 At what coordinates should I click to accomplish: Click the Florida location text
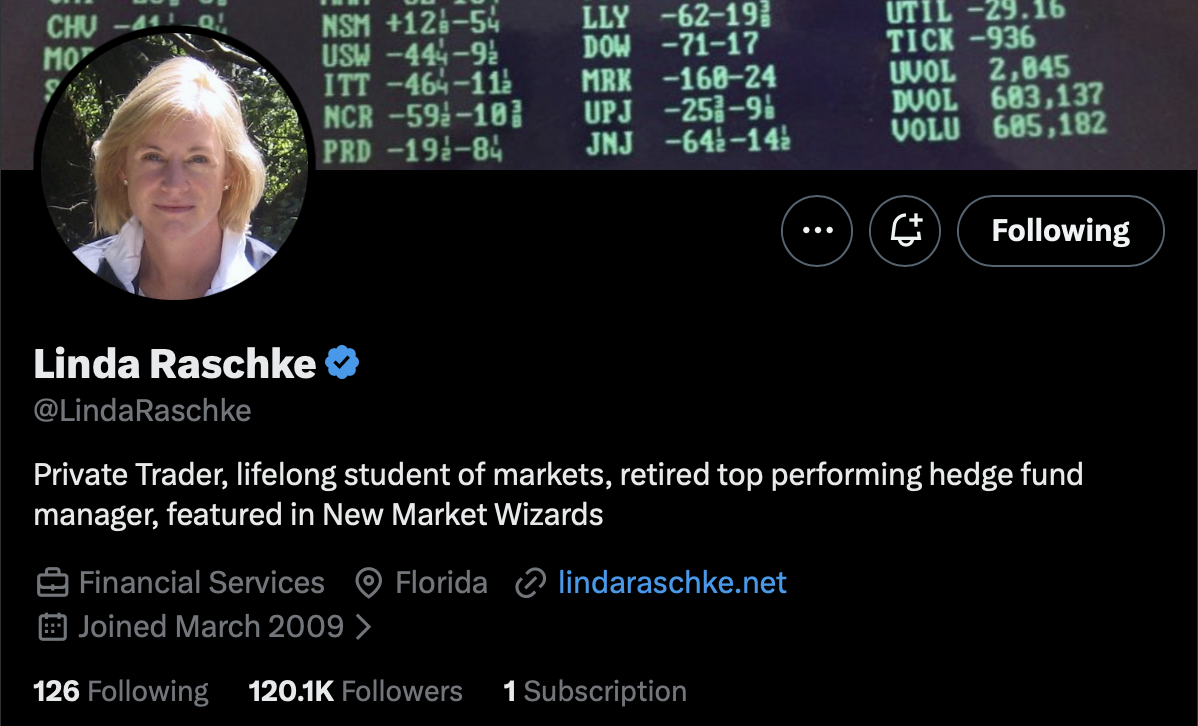tap(441, 583)
